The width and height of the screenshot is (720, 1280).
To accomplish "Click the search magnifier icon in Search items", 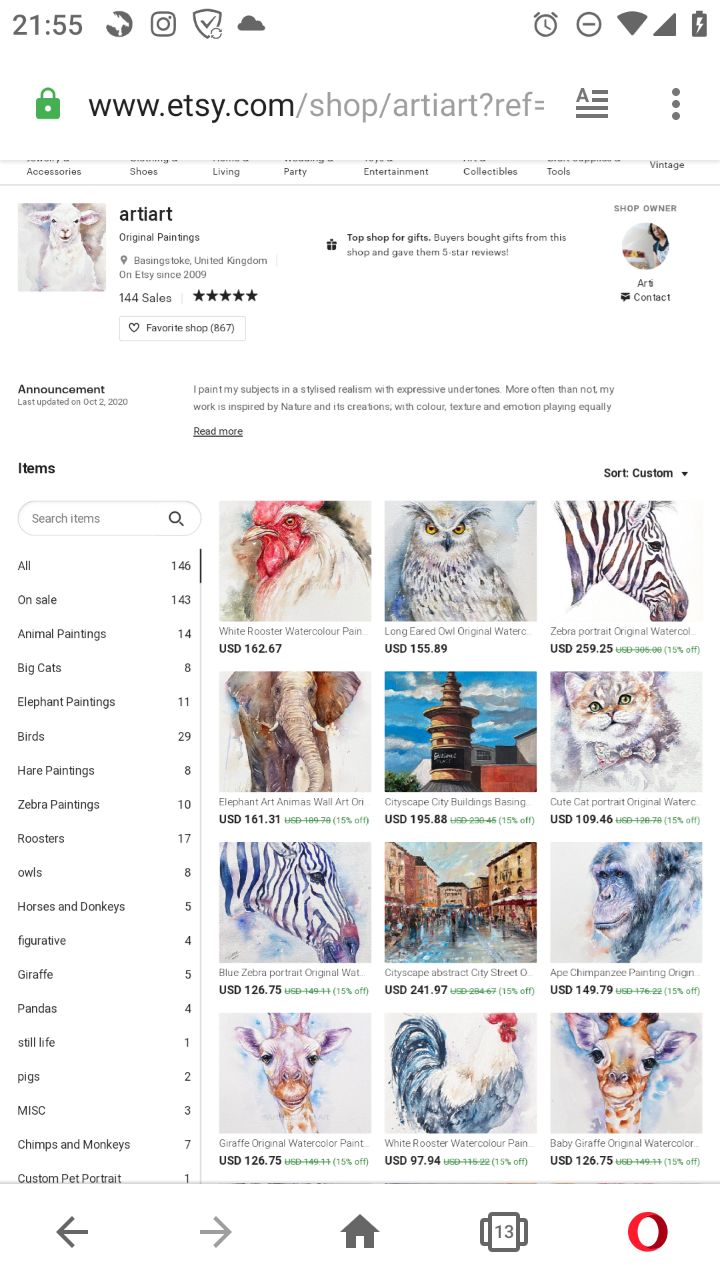I will [x=176, y=518].
